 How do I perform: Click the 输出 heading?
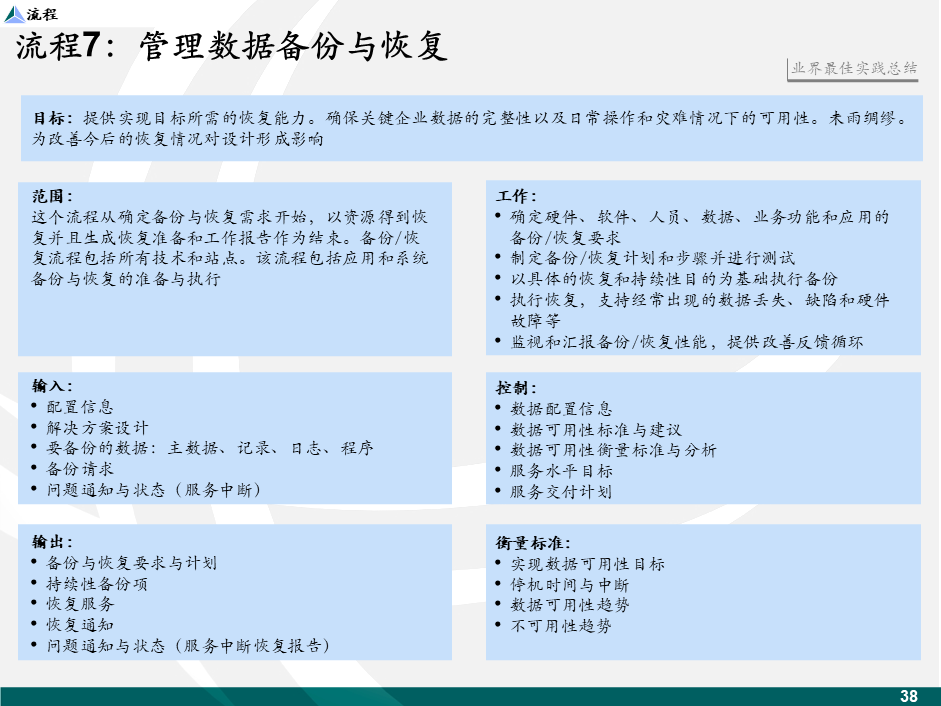point(52,542)
